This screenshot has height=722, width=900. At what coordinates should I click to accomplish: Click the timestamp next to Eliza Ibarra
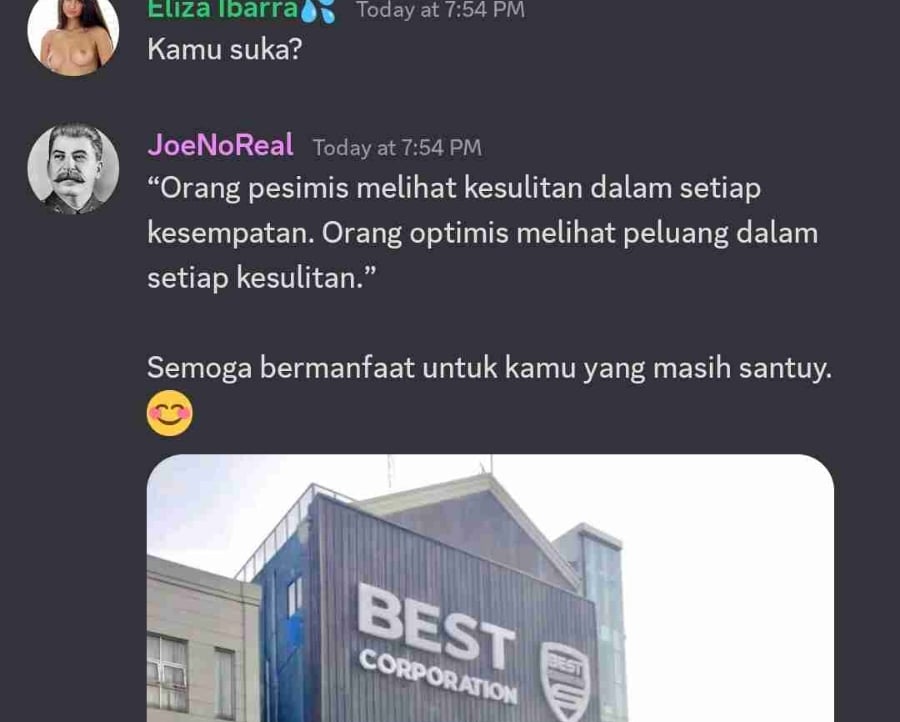click(x=440, y=10)
